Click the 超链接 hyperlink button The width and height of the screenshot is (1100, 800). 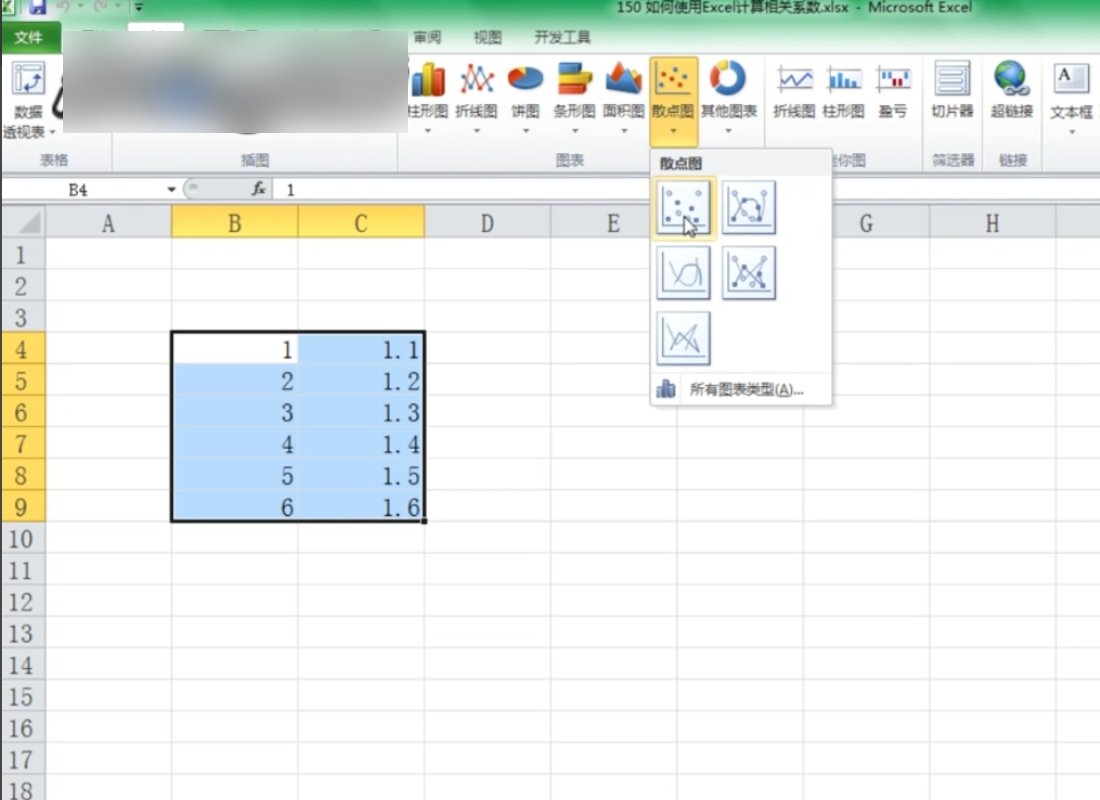(x=1011, y=90)
